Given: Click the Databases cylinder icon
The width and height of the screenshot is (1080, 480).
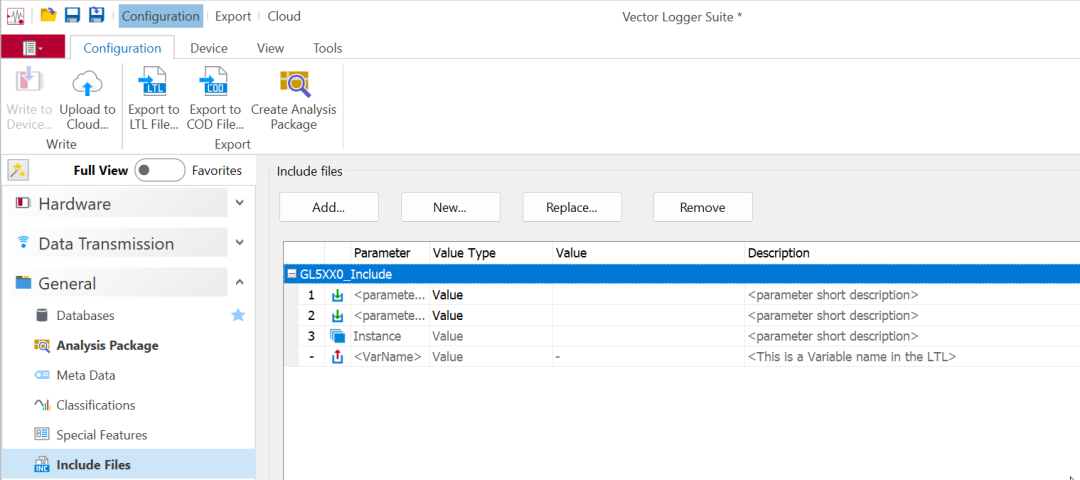Looking at the screenshot, I should tap(42, 315).
